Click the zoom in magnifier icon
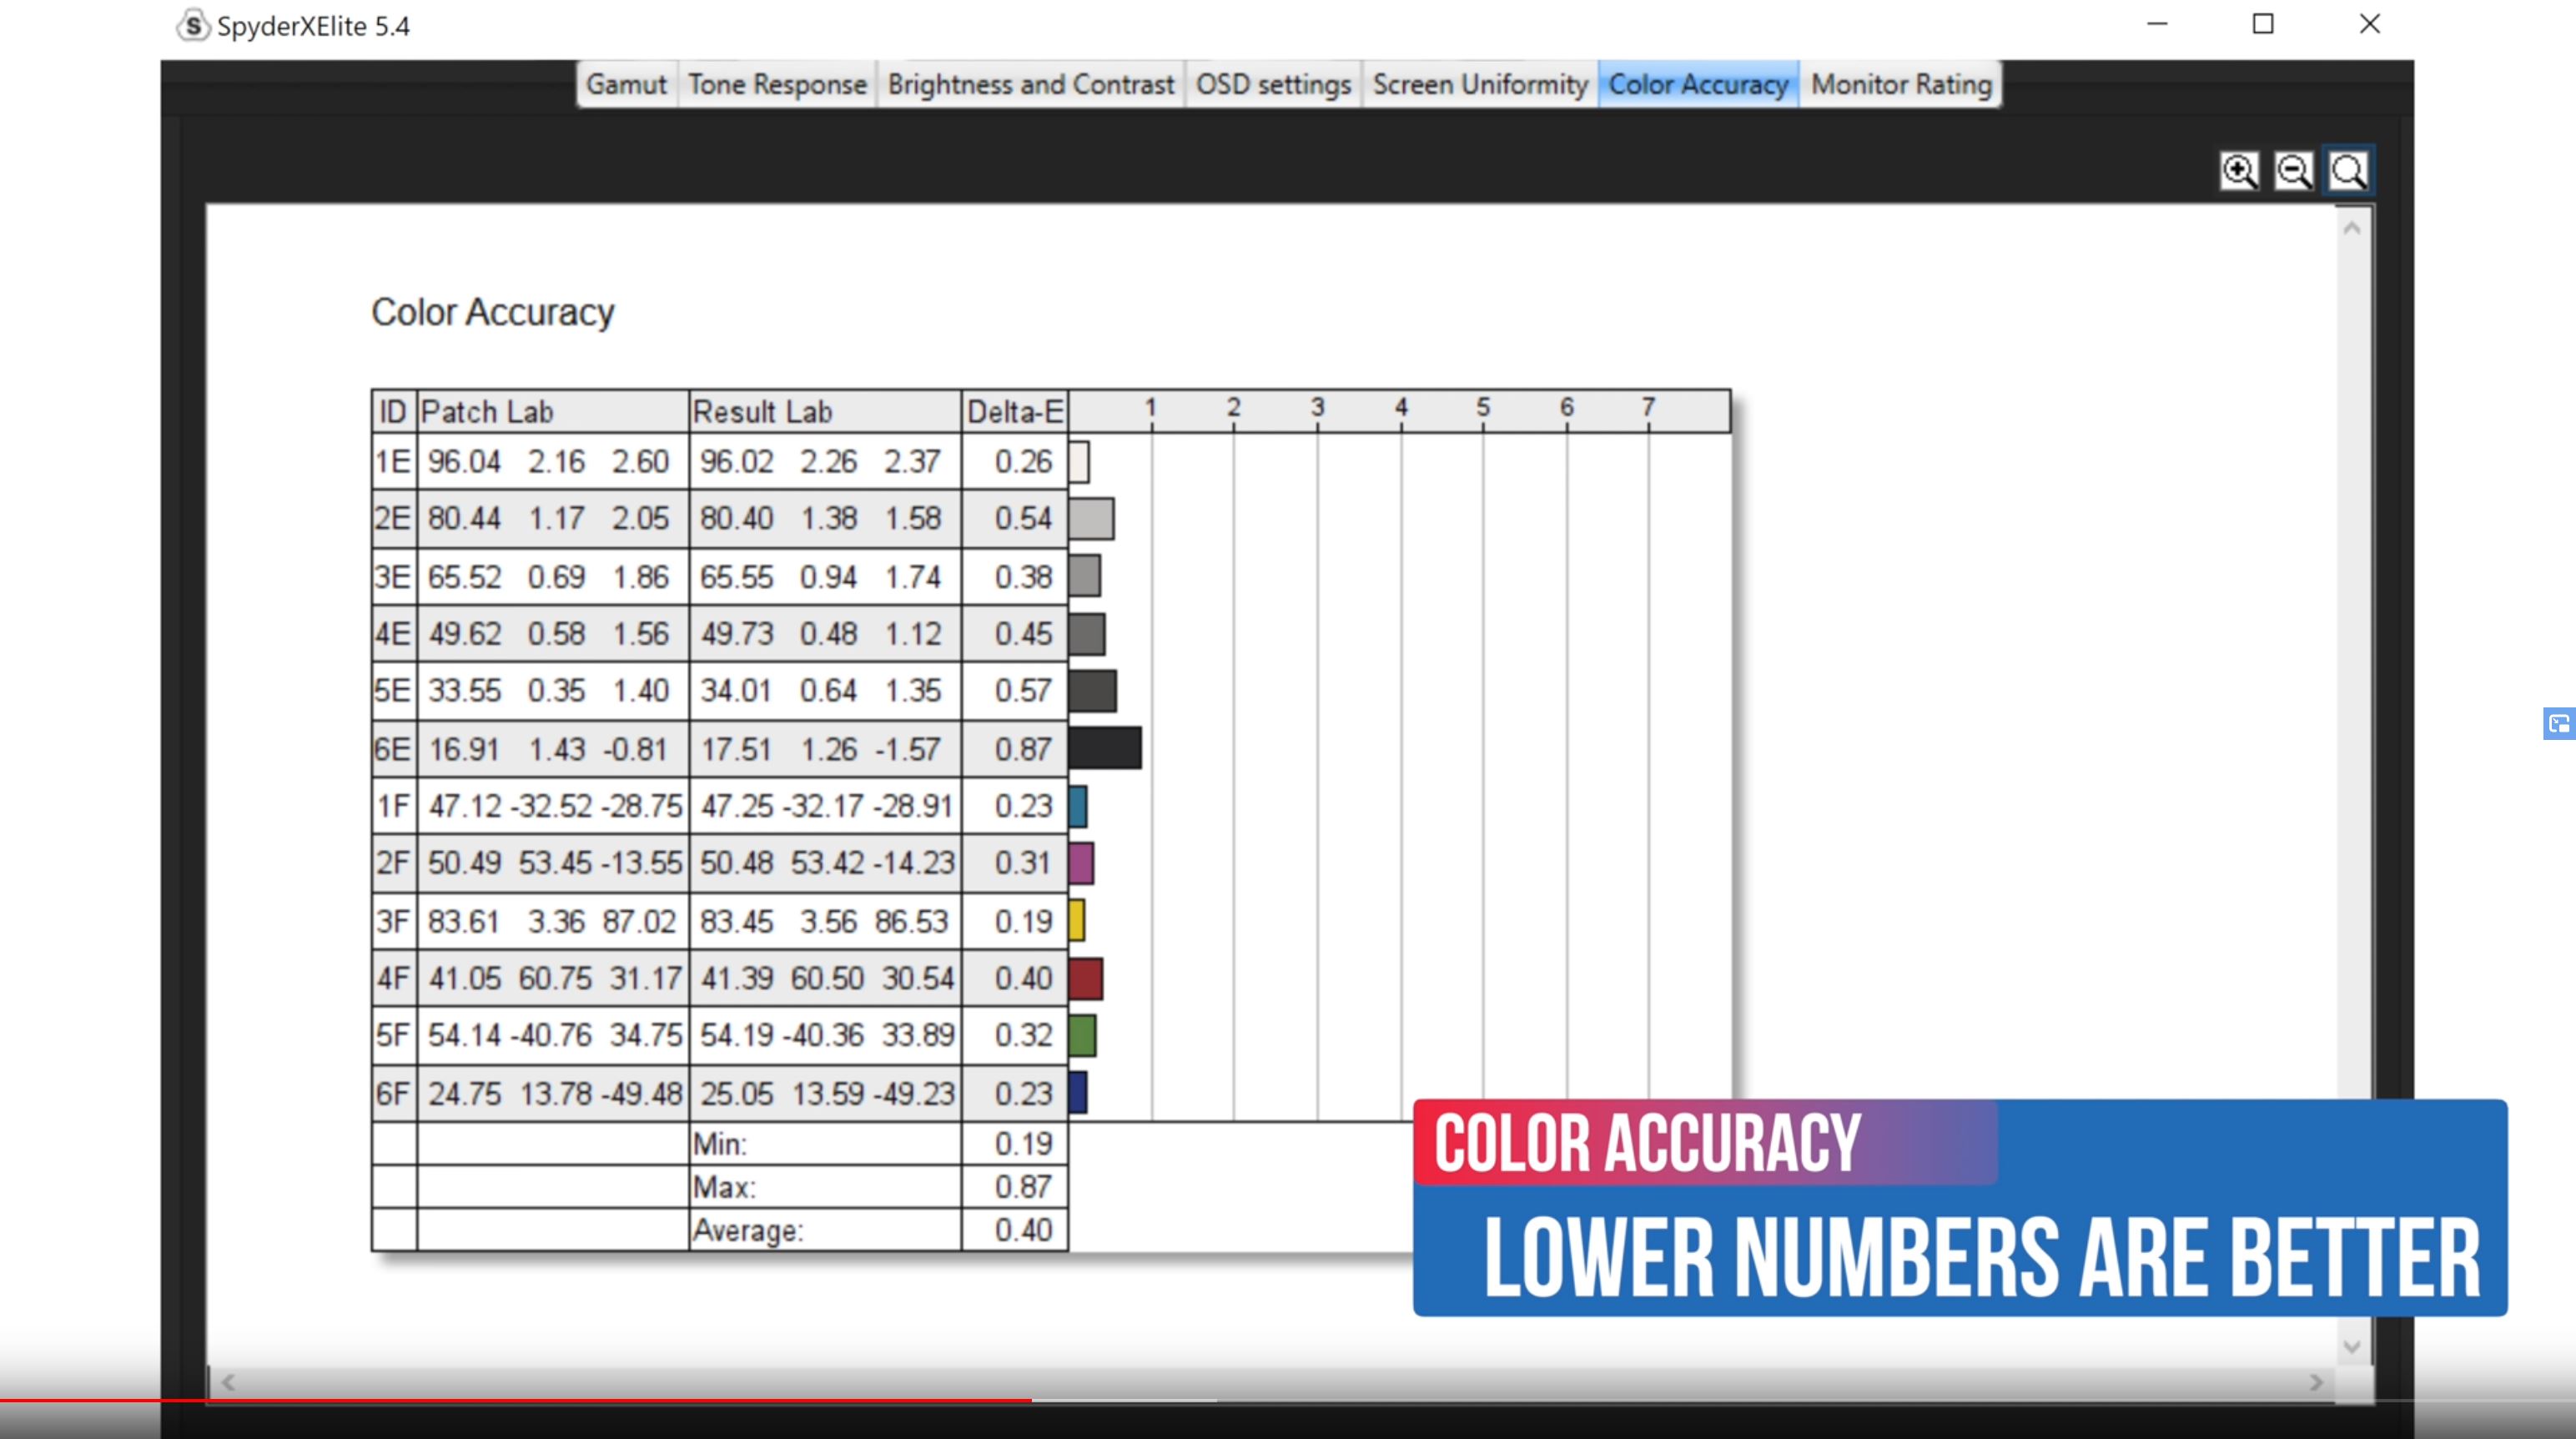Image resolution: width=2576 pixels, height=1439 pixels. click(2239, 171)
